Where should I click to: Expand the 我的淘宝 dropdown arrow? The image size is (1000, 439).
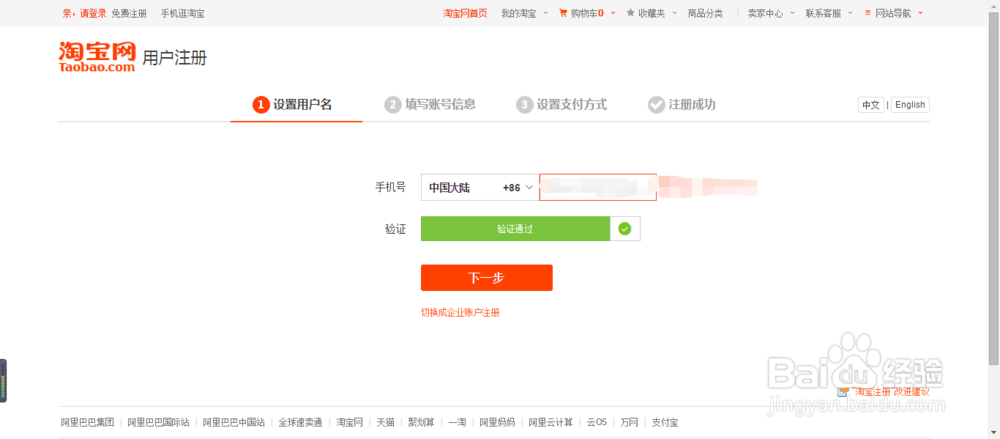(545, 13)
